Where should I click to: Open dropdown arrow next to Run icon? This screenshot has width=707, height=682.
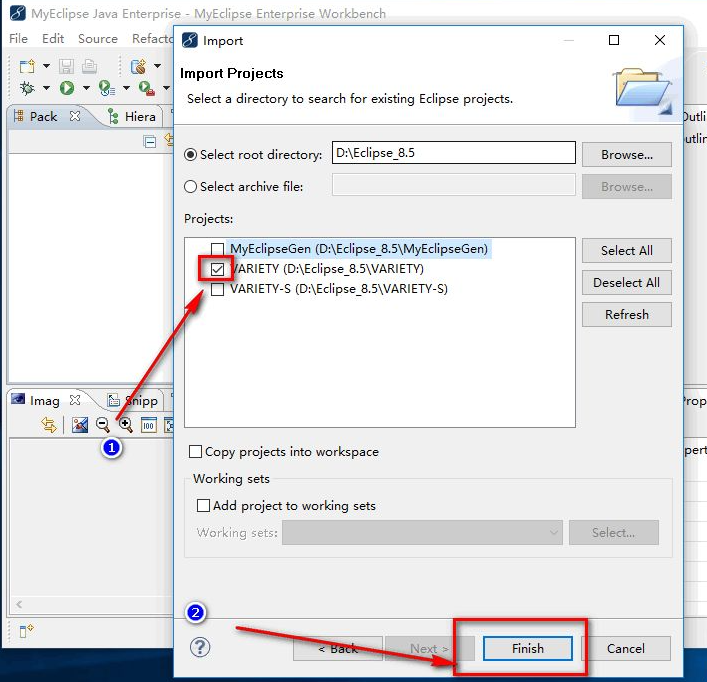click(86, 89)
